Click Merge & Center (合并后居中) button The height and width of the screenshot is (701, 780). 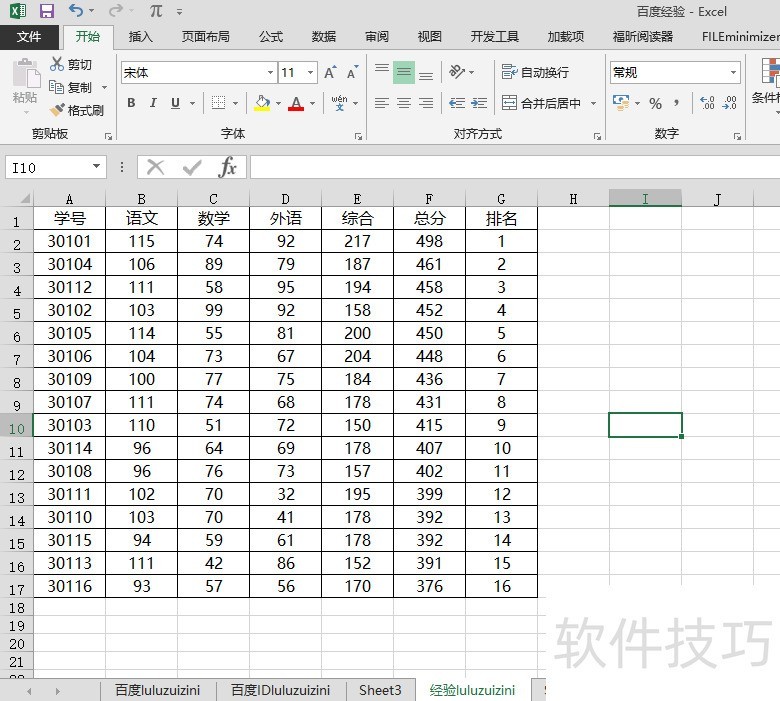[541, 103]
